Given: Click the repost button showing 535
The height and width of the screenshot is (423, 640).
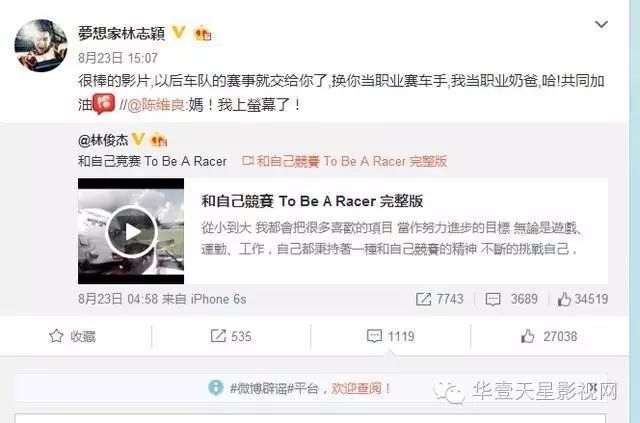Looking at the screenshot, I should (x=231, y=336).
